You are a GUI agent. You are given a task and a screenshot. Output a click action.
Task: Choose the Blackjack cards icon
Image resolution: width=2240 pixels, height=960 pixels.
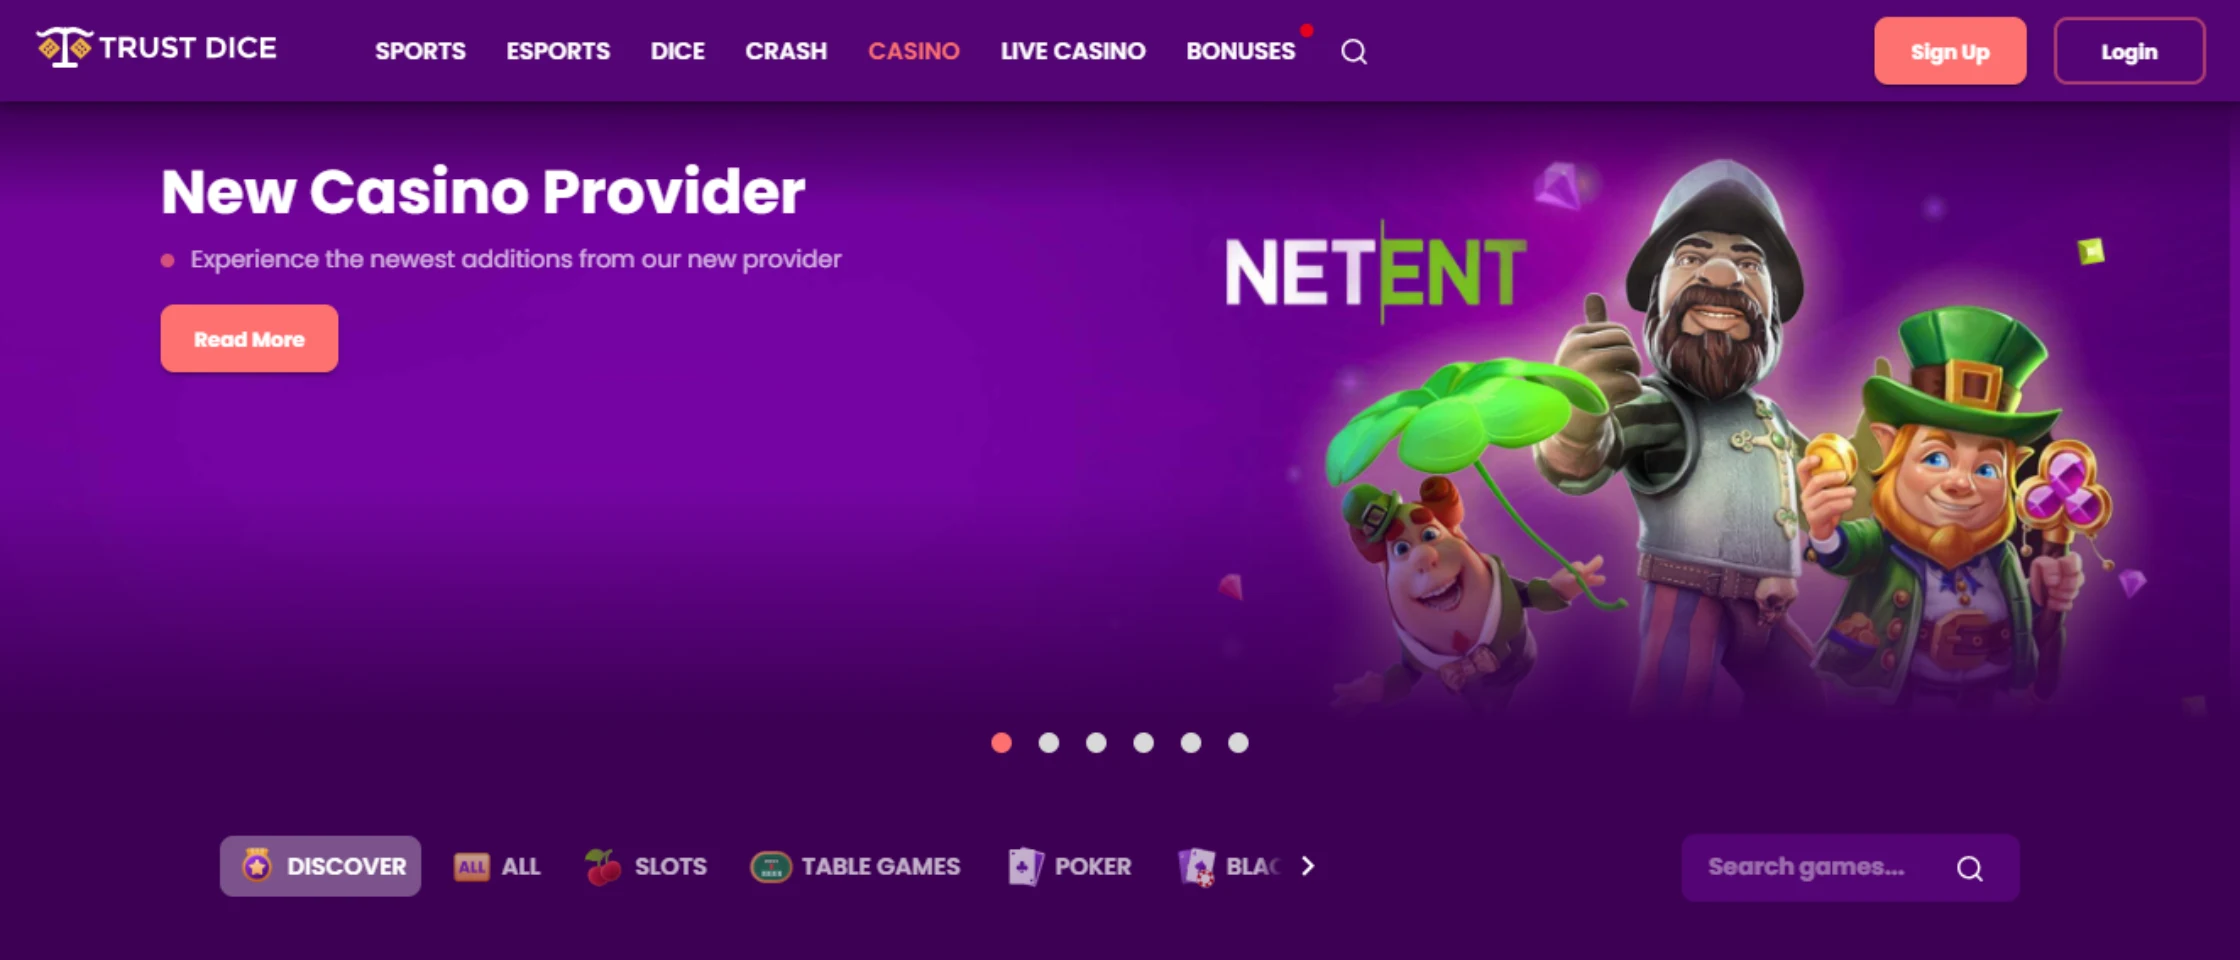tap(1196, 866)
